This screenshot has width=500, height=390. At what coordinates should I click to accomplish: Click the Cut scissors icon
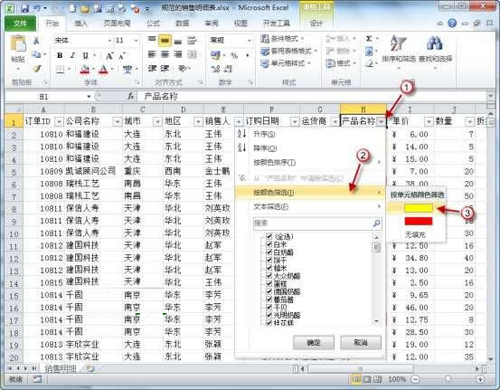pos(36,41)
